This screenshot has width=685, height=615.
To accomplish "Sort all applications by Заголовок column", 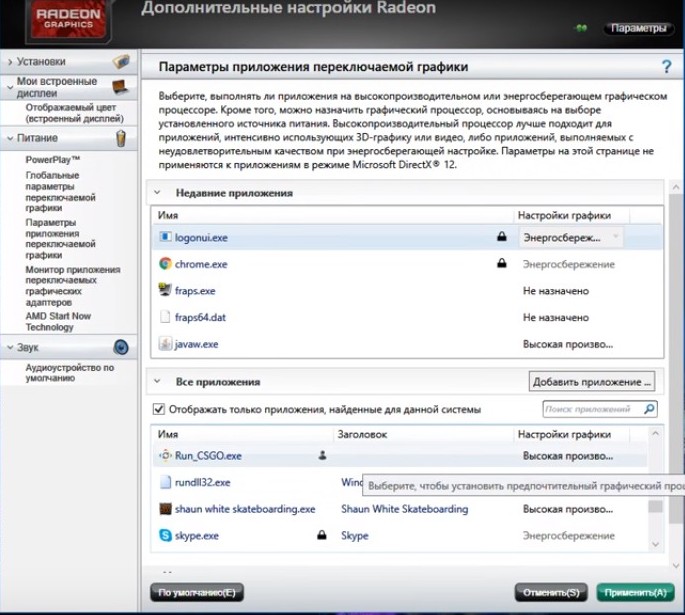I will (362, 435).
